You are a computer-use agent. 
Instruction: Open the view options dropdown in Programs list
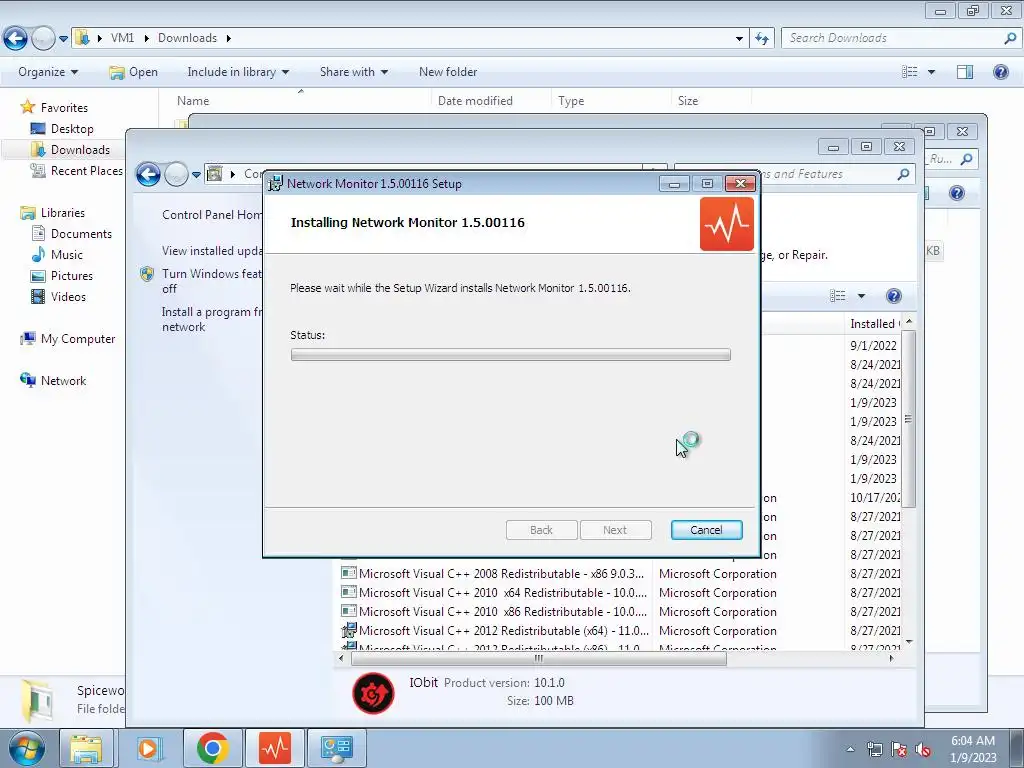click(x=861, y=296)
